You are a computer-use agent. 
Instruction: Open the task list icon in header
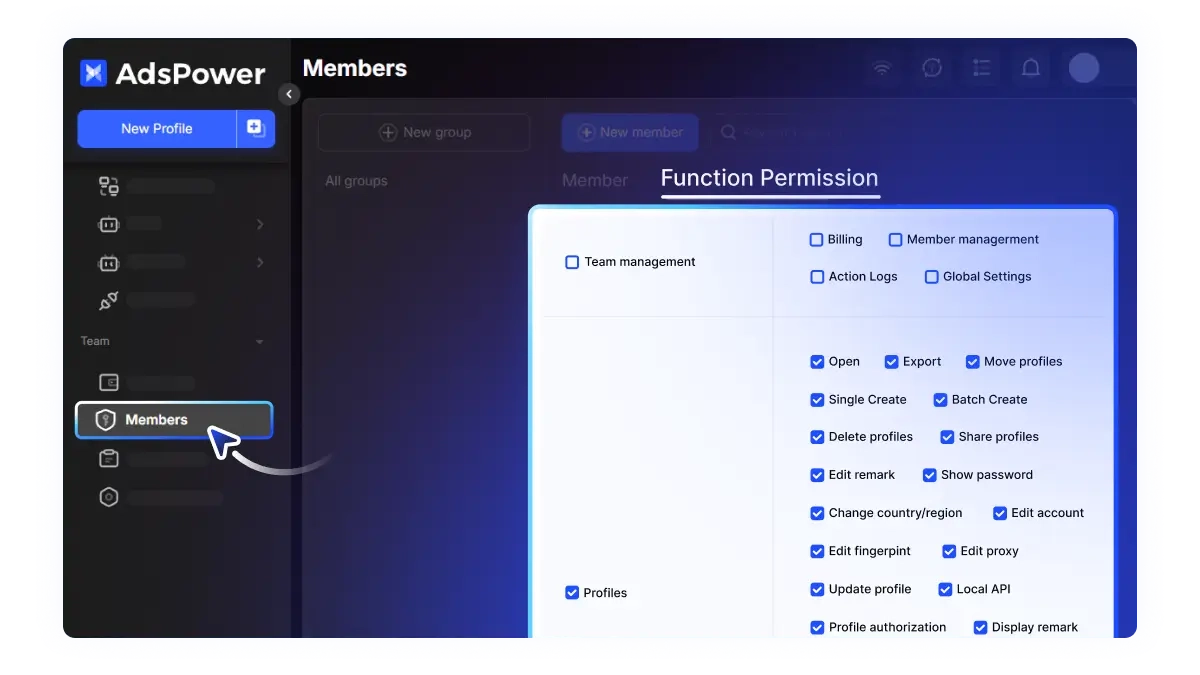click(981, 68)
